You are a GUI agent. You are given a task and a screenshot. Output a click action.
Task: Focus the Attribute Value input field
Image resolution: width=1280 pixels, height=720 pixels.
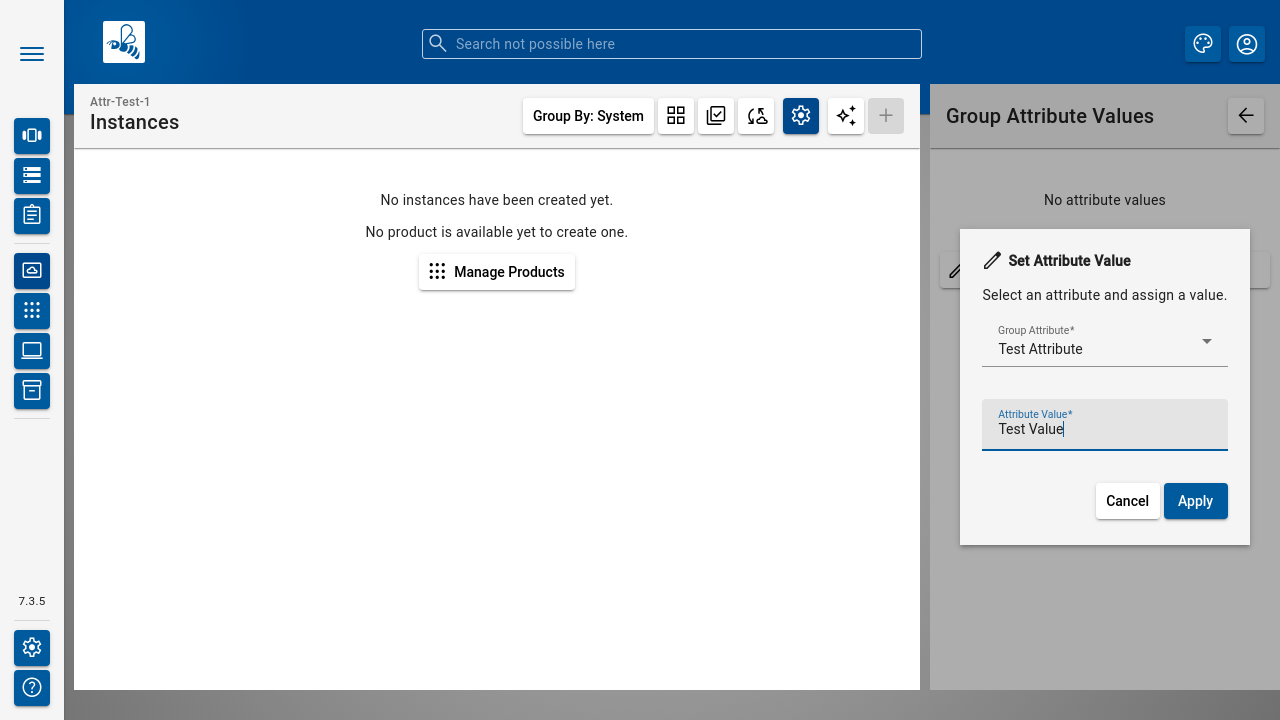click(1105, 425)
